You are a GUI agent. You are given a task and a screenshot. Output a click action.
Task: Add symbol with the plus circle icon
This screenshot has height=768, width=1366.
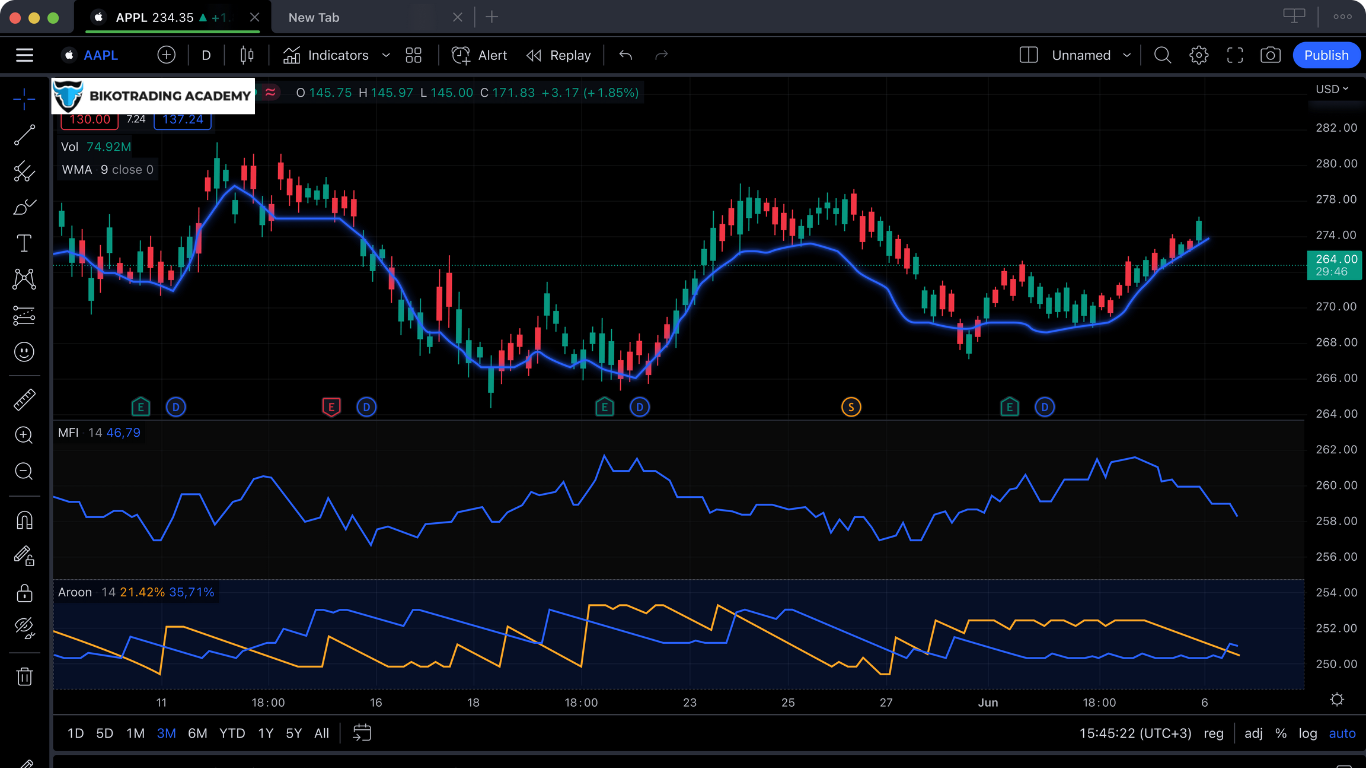(166, 55)
